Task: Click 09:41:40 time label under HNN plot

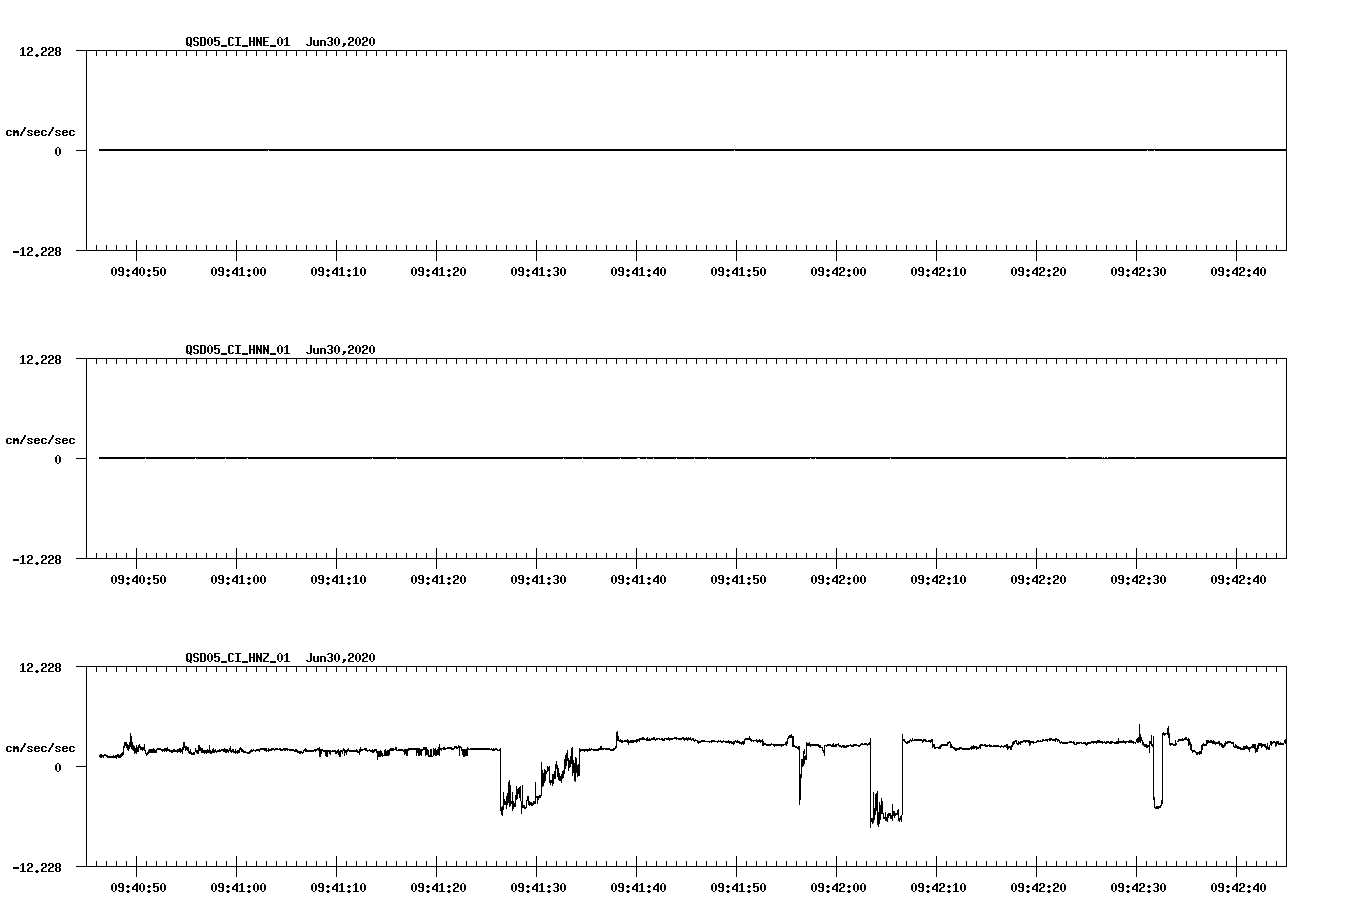Action: (x=638, y=580)
